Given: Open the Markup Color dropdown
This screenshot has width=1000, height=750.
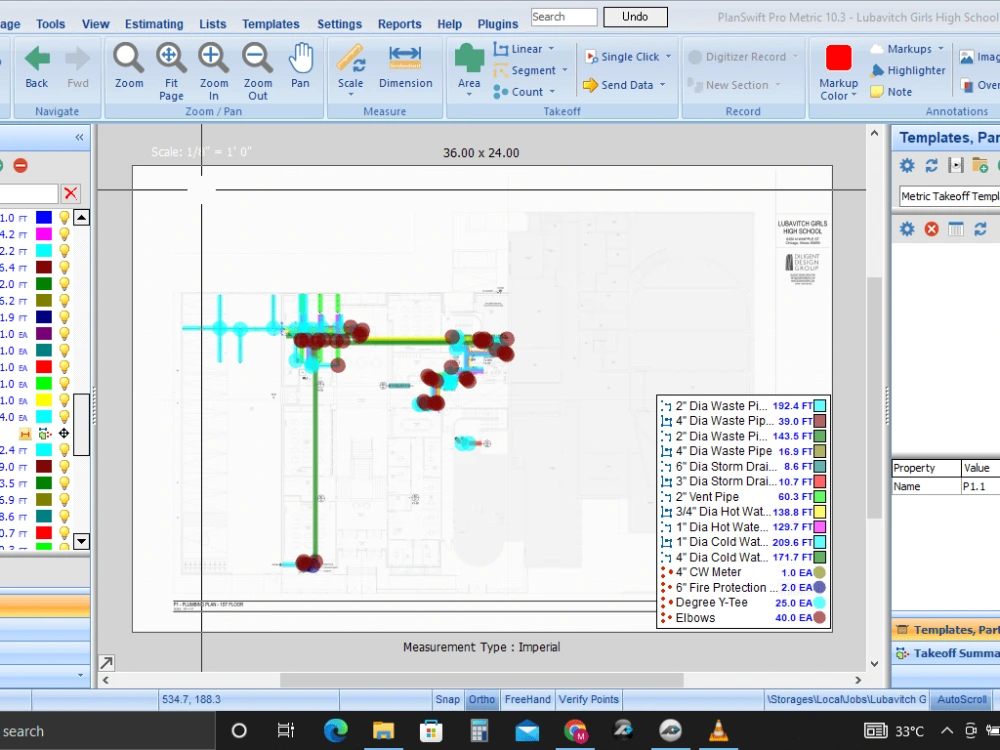Looking at the screenshot, I should (854, 96).
